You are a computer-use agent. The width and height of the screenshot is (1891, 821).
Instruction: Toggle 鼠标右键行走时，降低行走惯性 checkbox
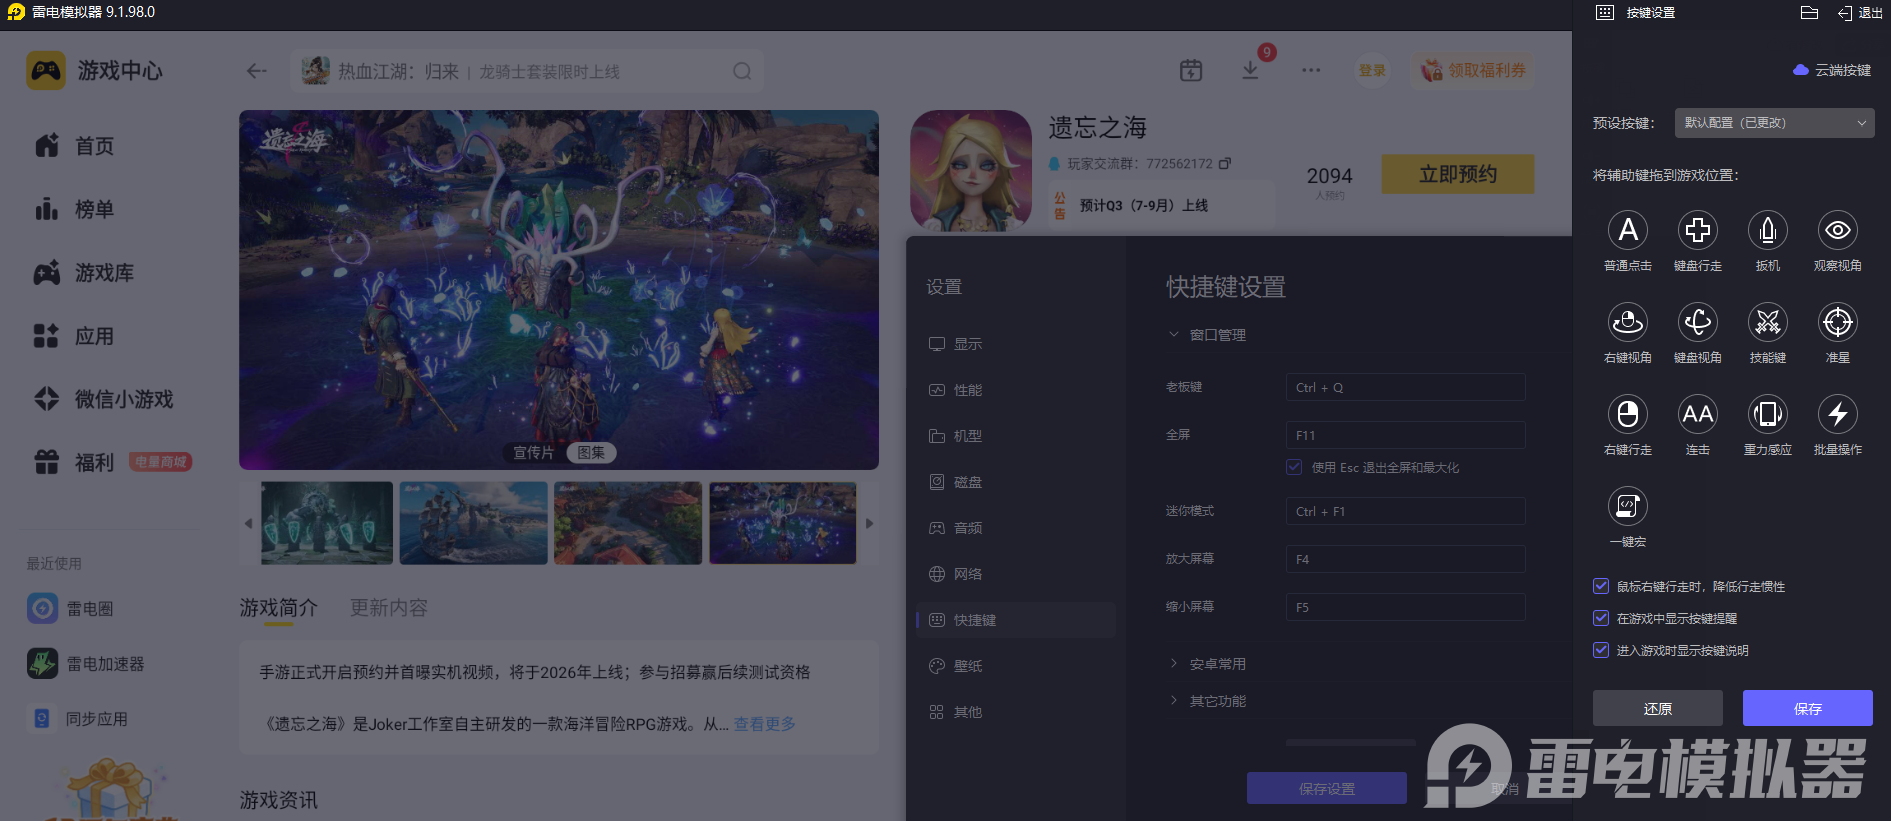tap(1601, 586)
